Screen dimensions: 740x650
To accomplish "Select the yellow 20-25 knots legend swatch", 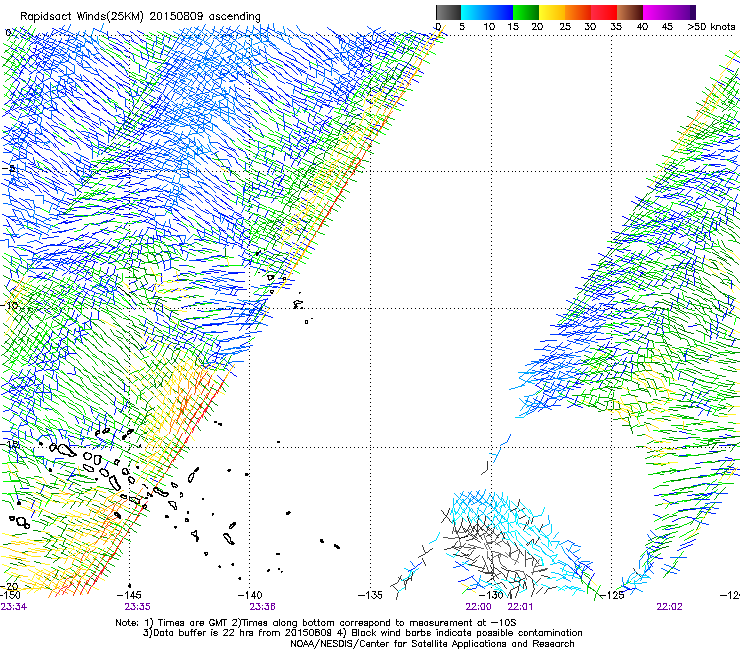I will (x=552, y=12).
